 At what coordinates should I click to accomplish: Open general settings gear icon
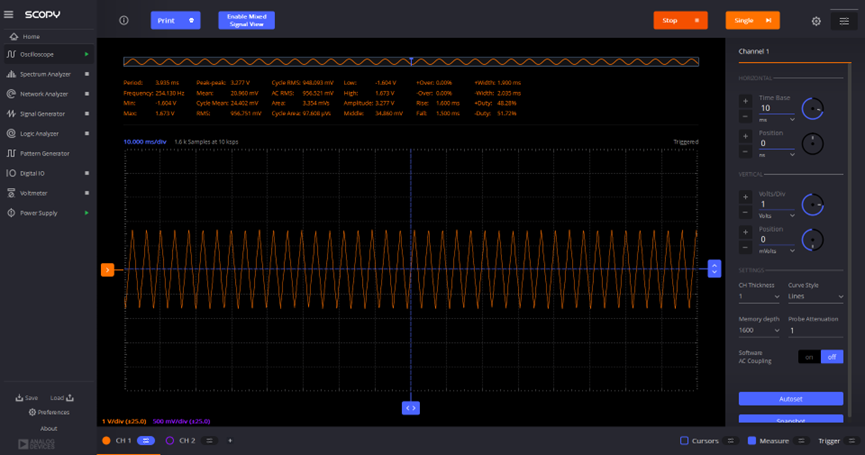[816, 21]
